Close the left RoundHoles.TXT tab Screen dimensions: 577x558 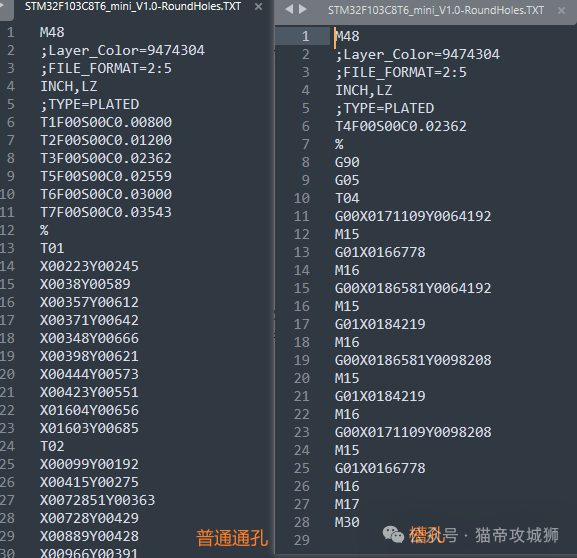tap(259, 7)
